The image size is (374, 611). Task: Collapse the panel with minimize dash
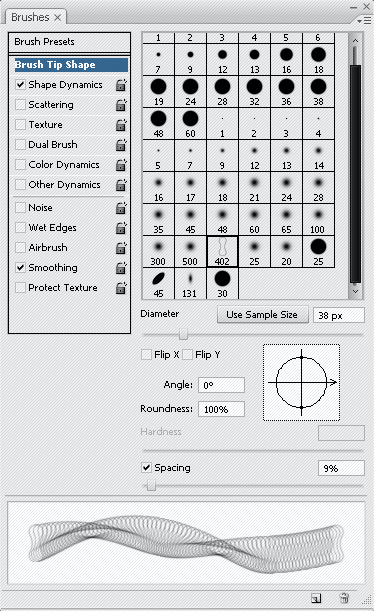[353, 7]
